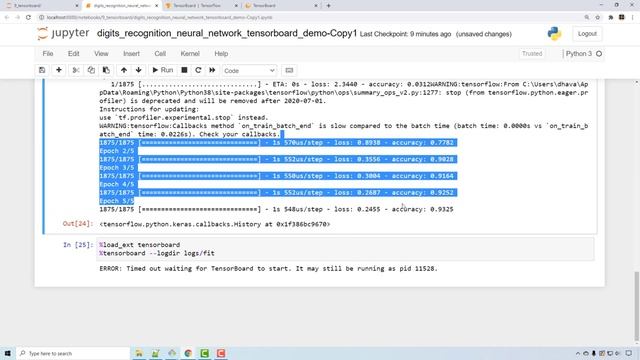Click the Trusted notebook indicator
The width and height of the screenshot is (640, 360).
[532, 54]
